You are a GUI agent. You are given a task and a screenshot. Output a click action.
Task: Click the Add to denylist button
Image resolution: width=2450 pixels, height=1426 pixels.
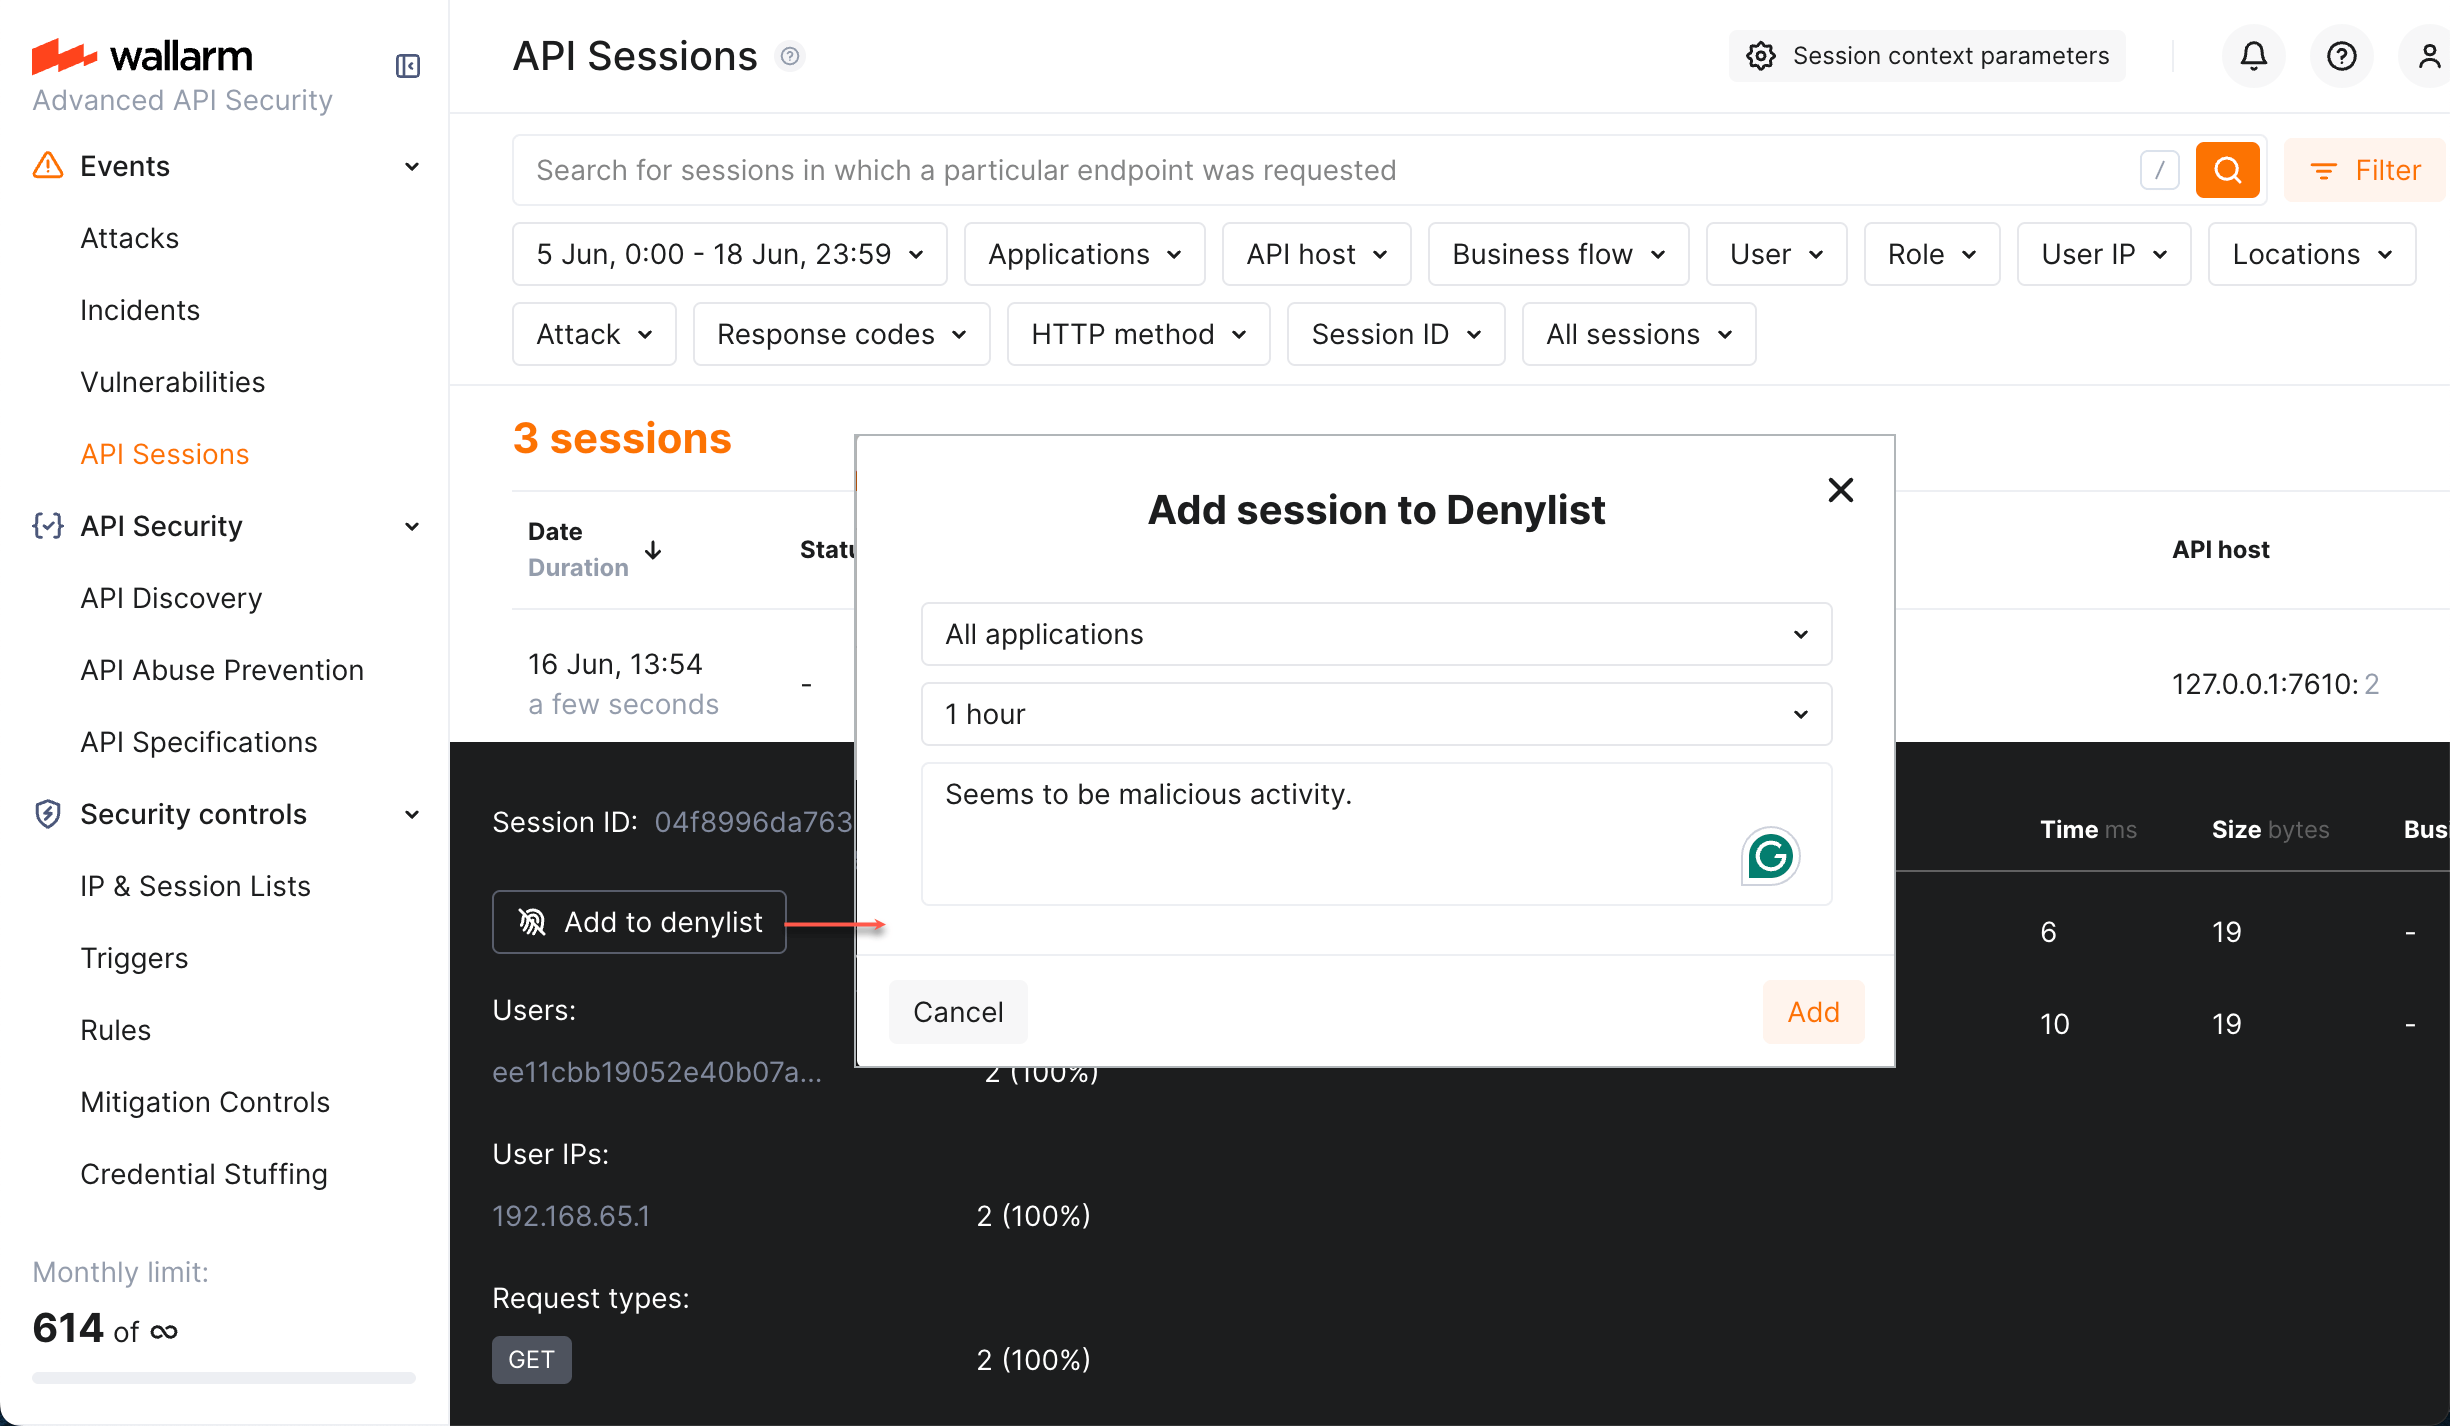639,921
